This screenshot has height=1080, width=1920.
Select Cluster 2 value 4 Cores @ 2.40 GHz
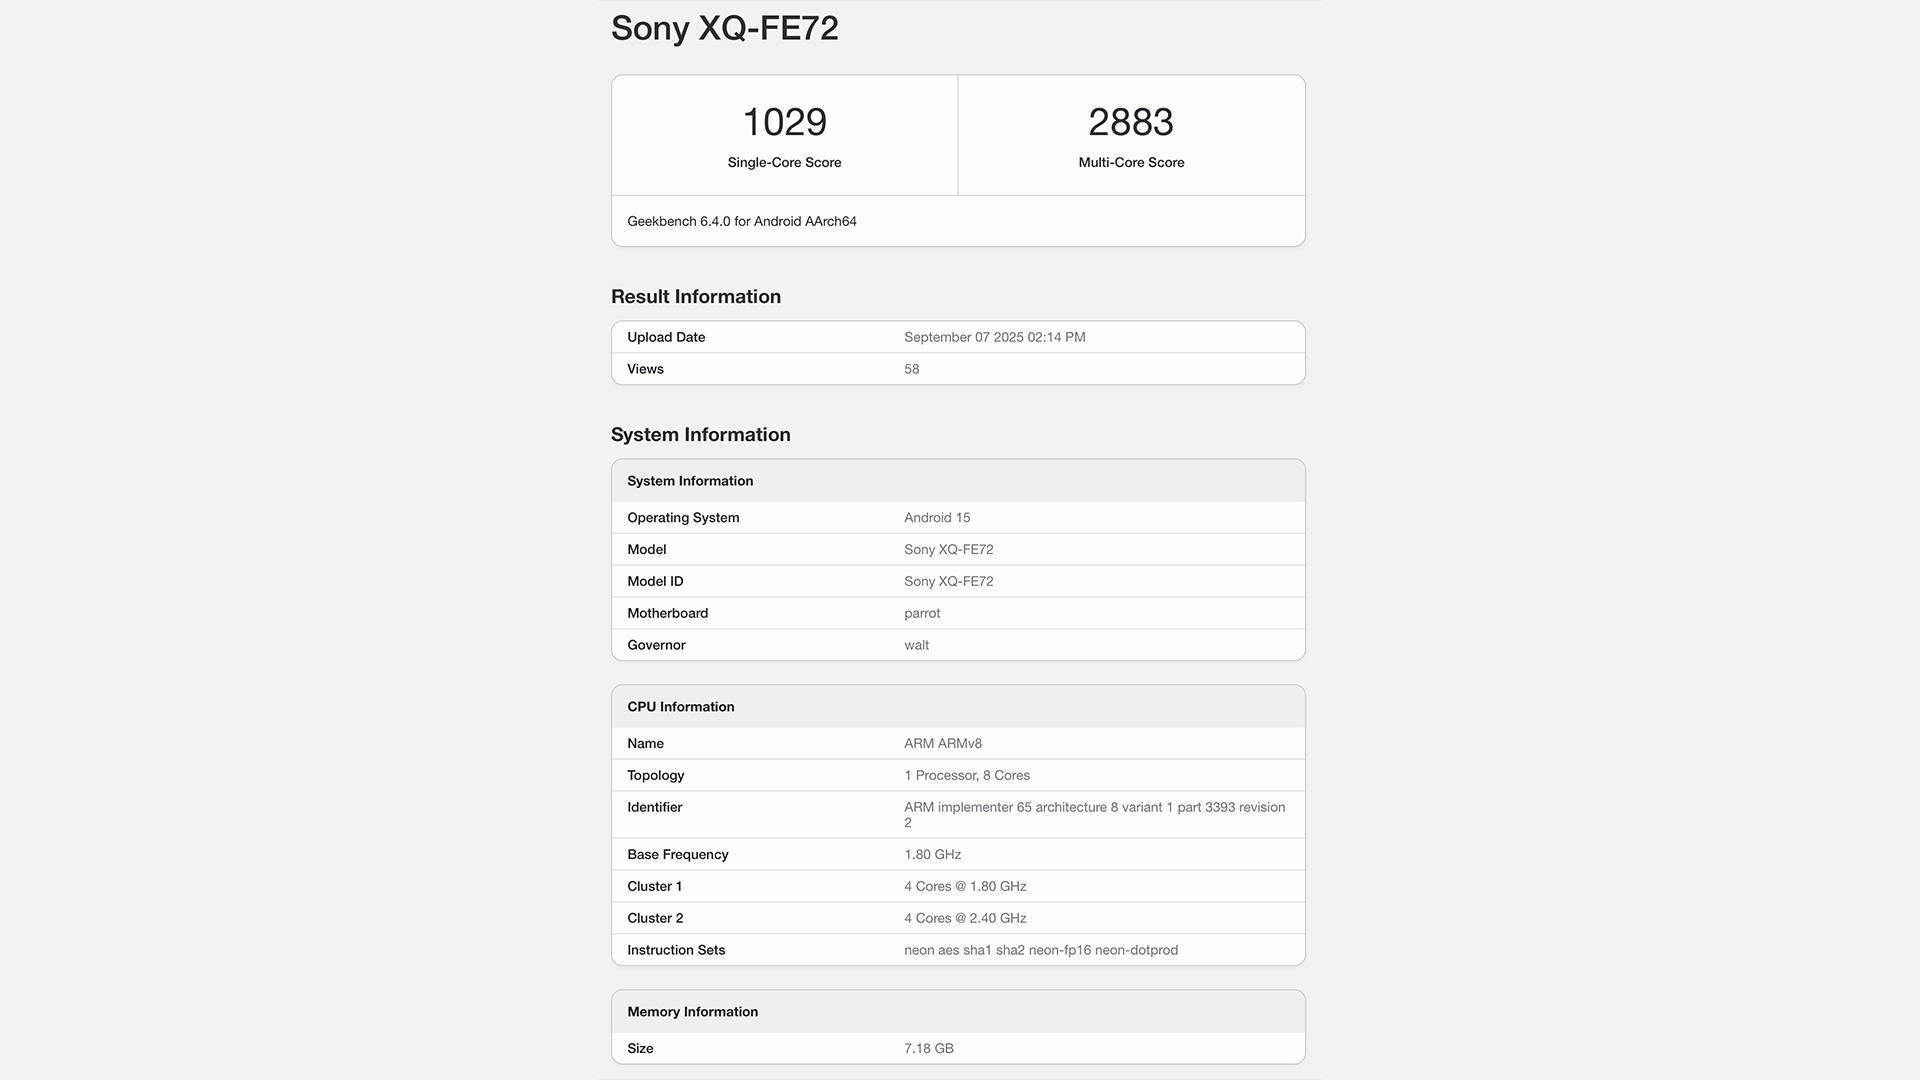964,918
